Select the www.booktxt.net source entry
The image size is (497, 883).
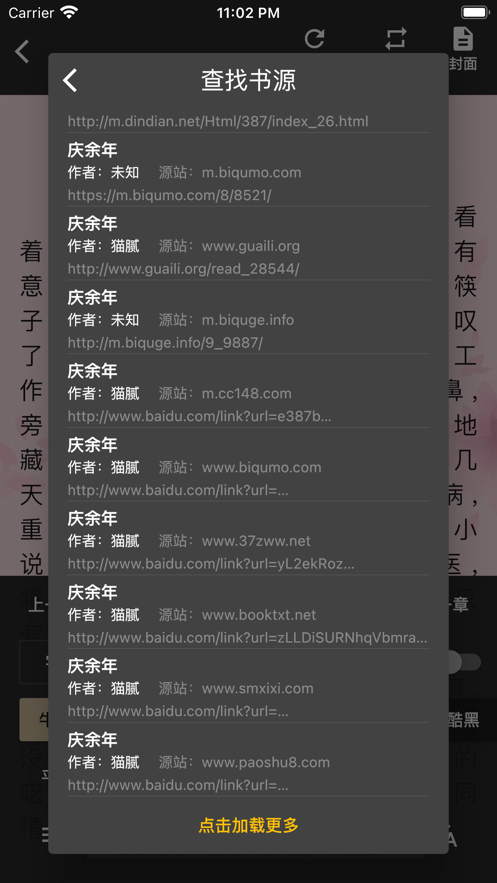248,613
